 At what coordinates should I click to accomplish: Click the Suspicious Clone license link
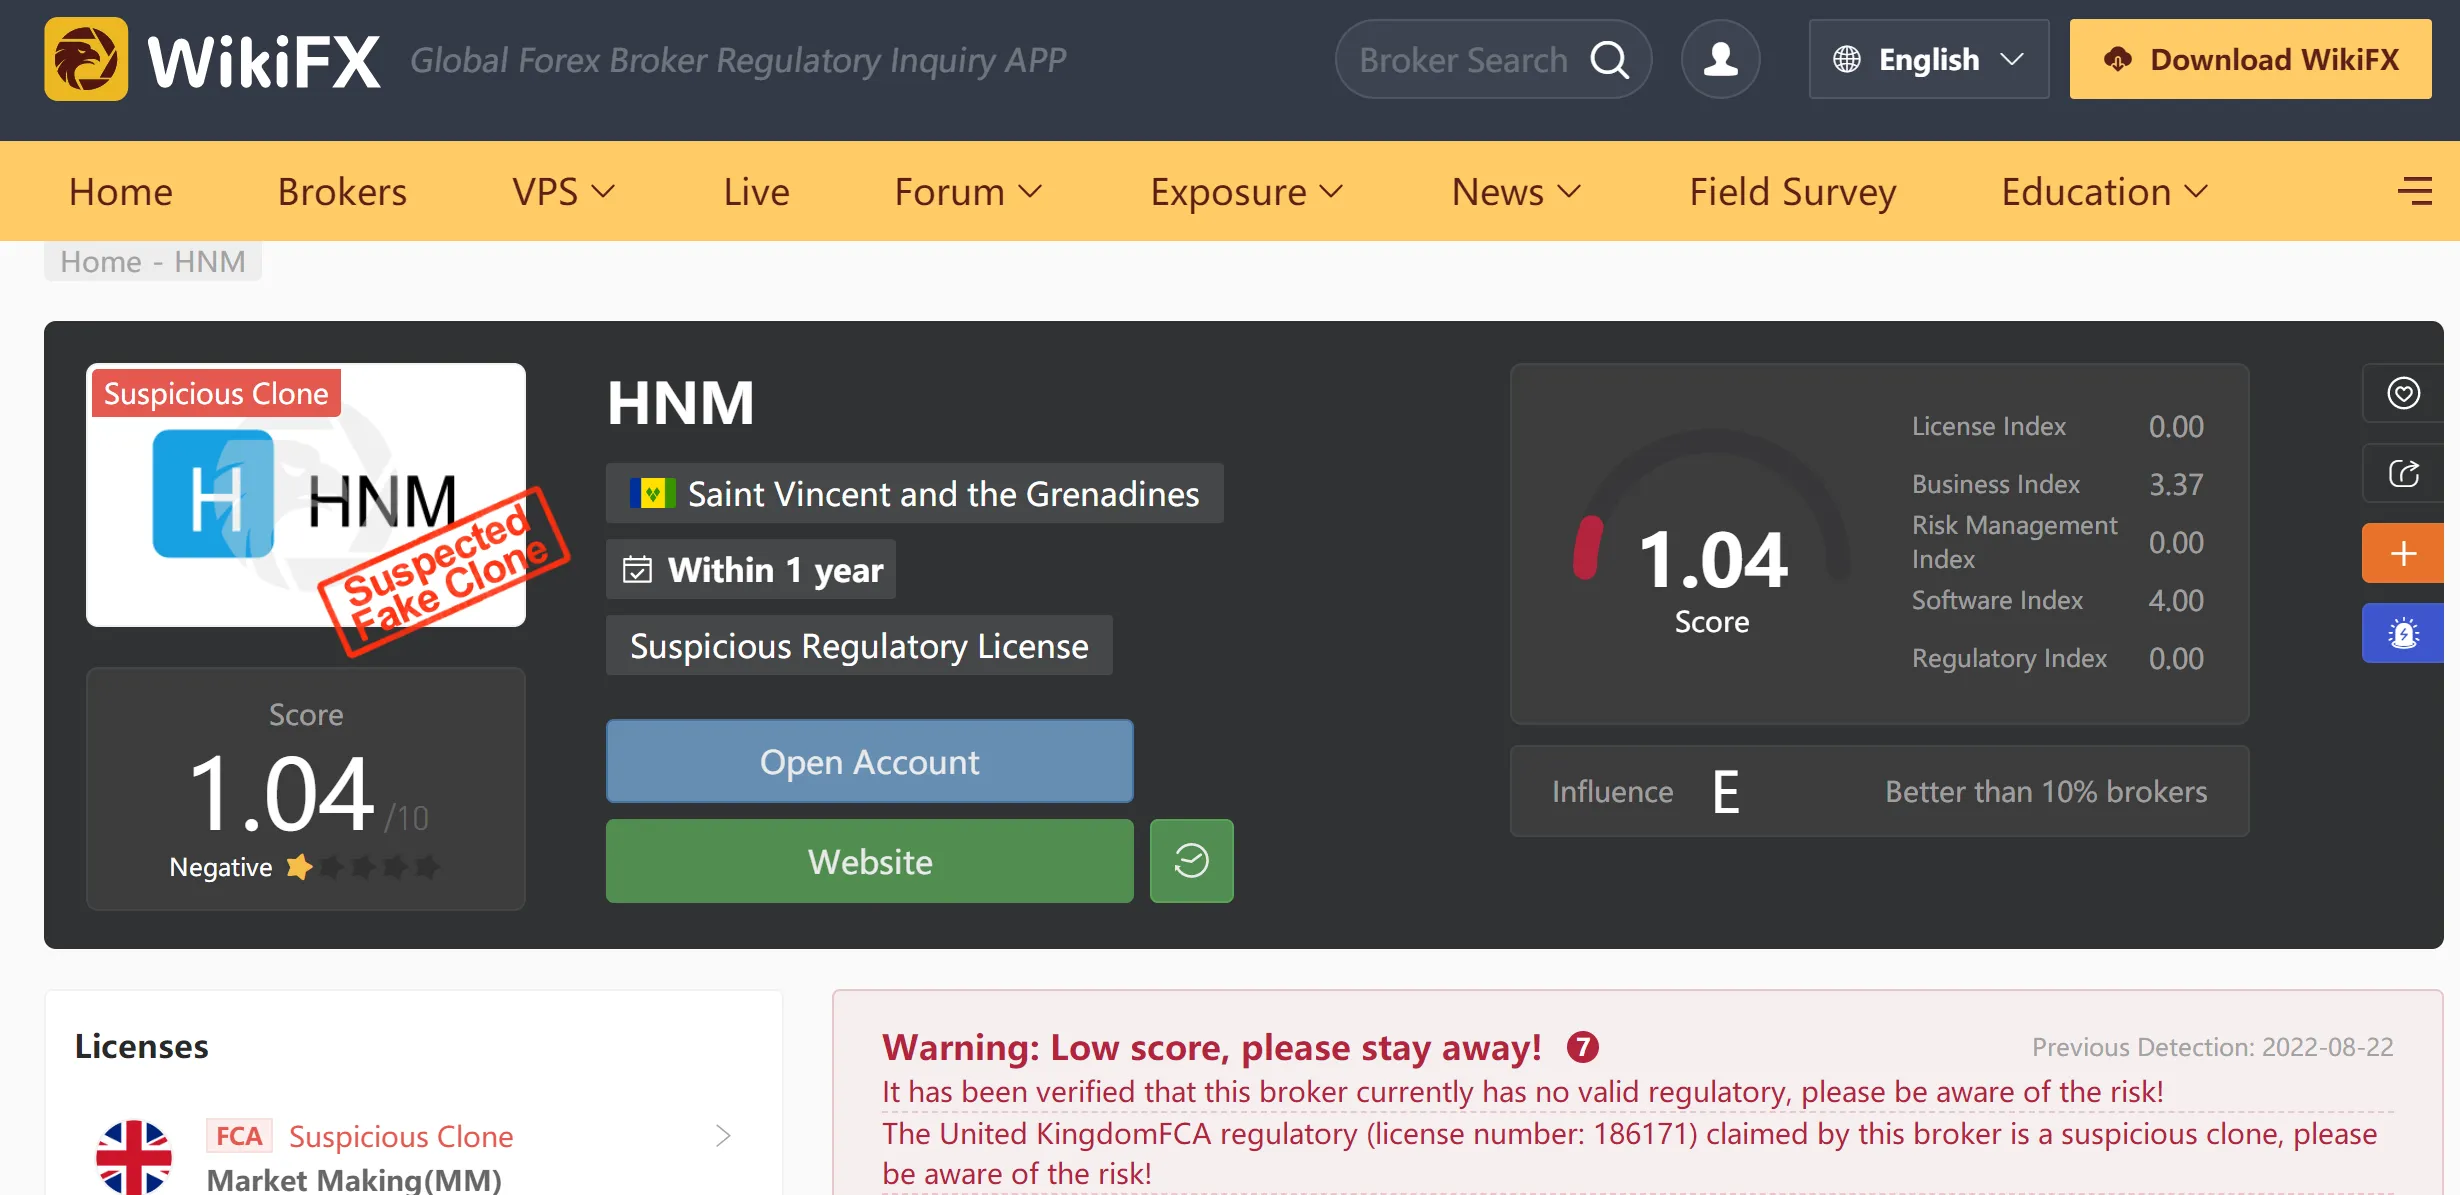tap(400, 1136)
